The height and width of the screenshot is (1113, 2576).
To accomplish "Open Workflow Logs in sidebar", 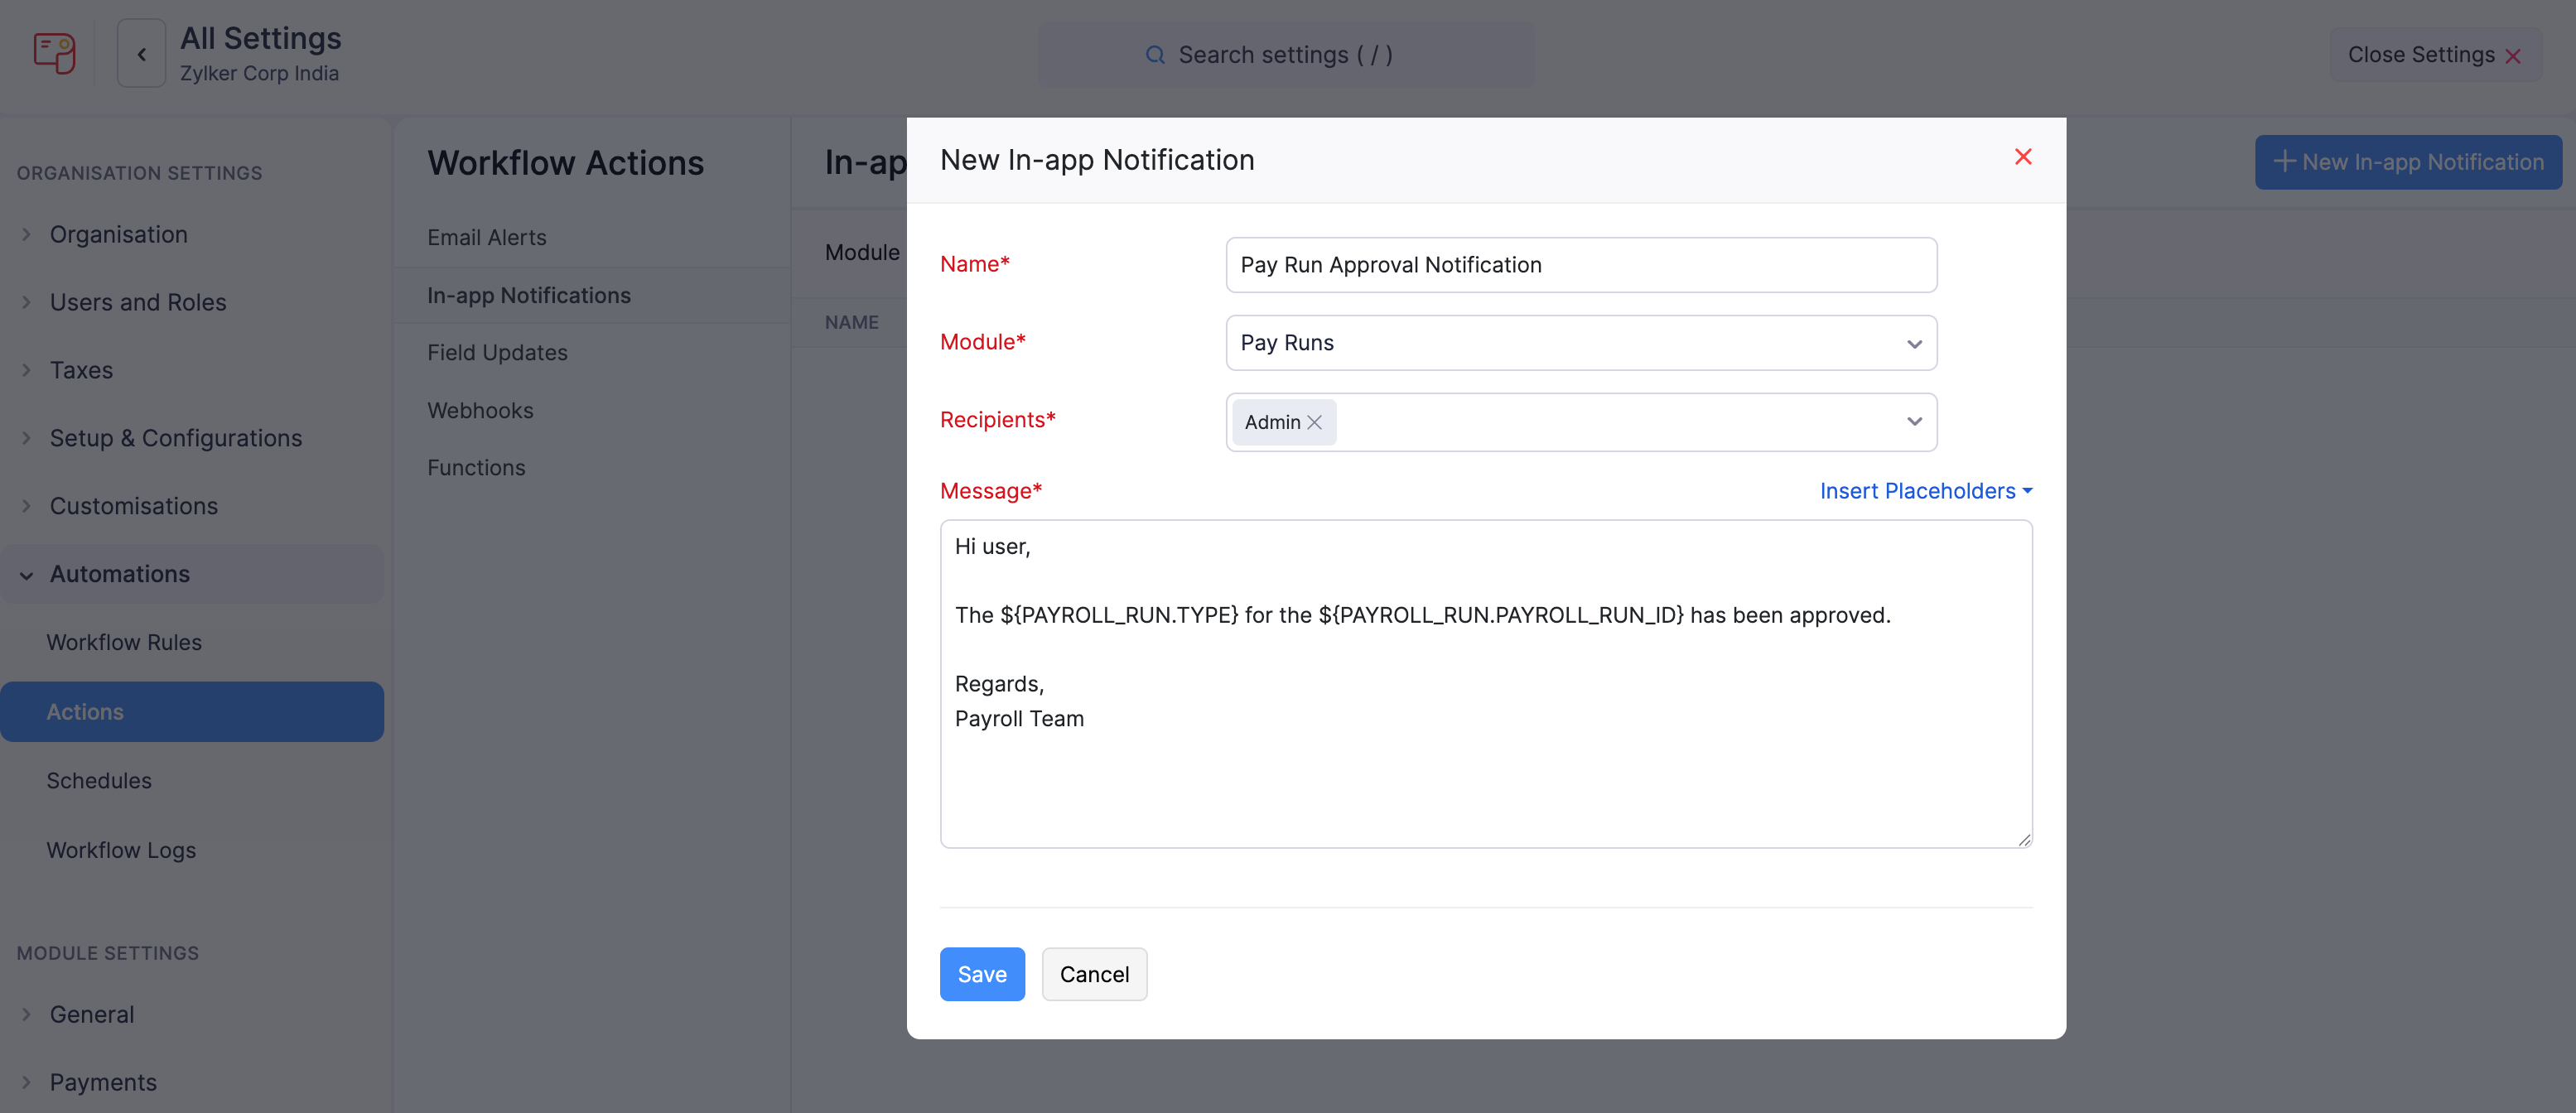I will [x=121, y=850].
